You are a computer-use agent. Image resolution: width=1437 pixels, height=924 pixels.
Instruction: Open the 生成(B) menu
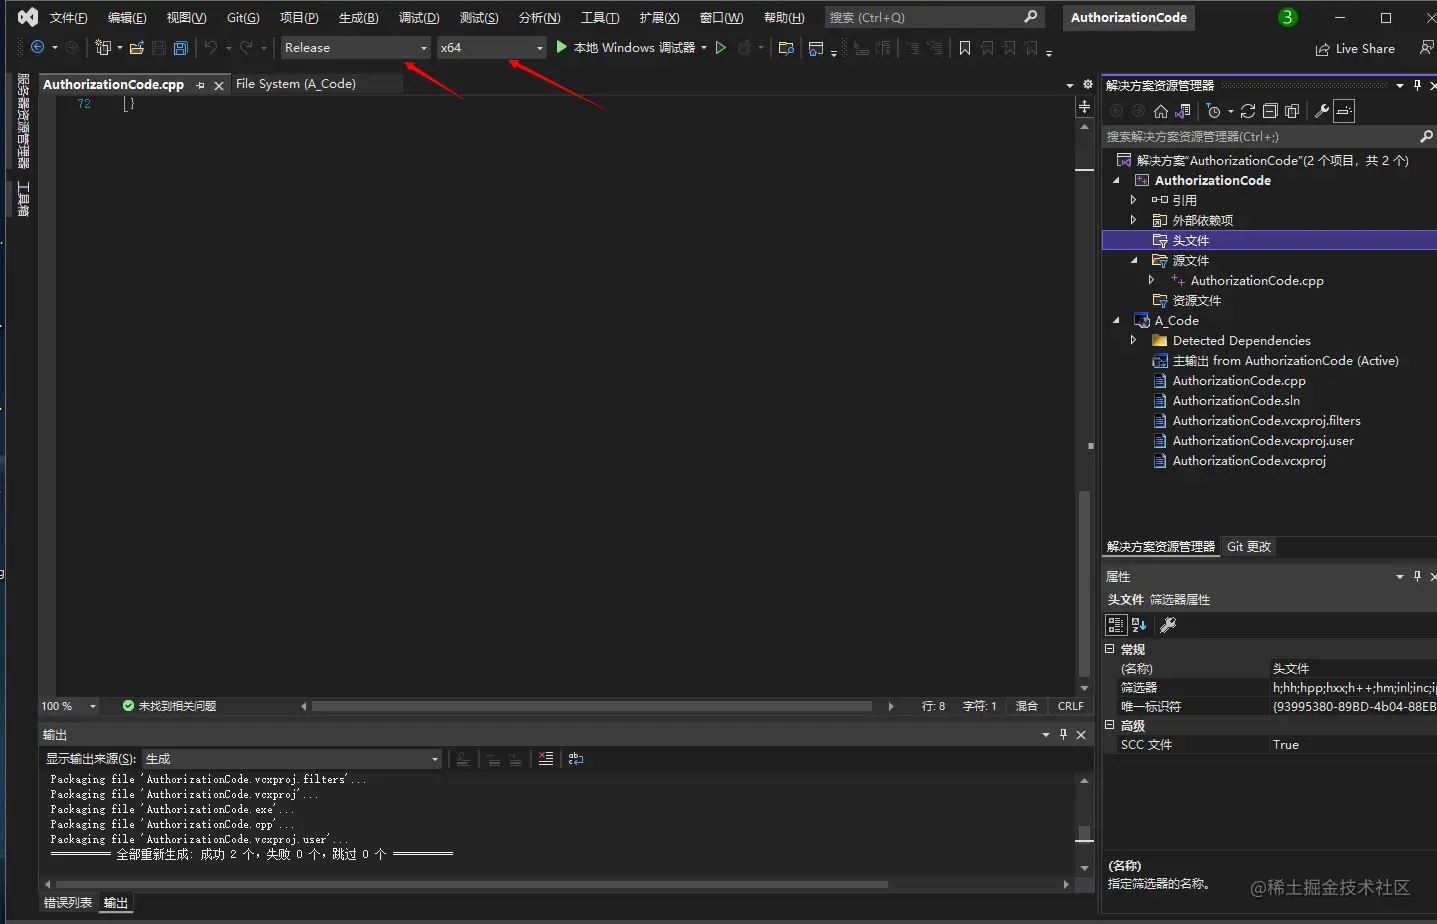358,17
